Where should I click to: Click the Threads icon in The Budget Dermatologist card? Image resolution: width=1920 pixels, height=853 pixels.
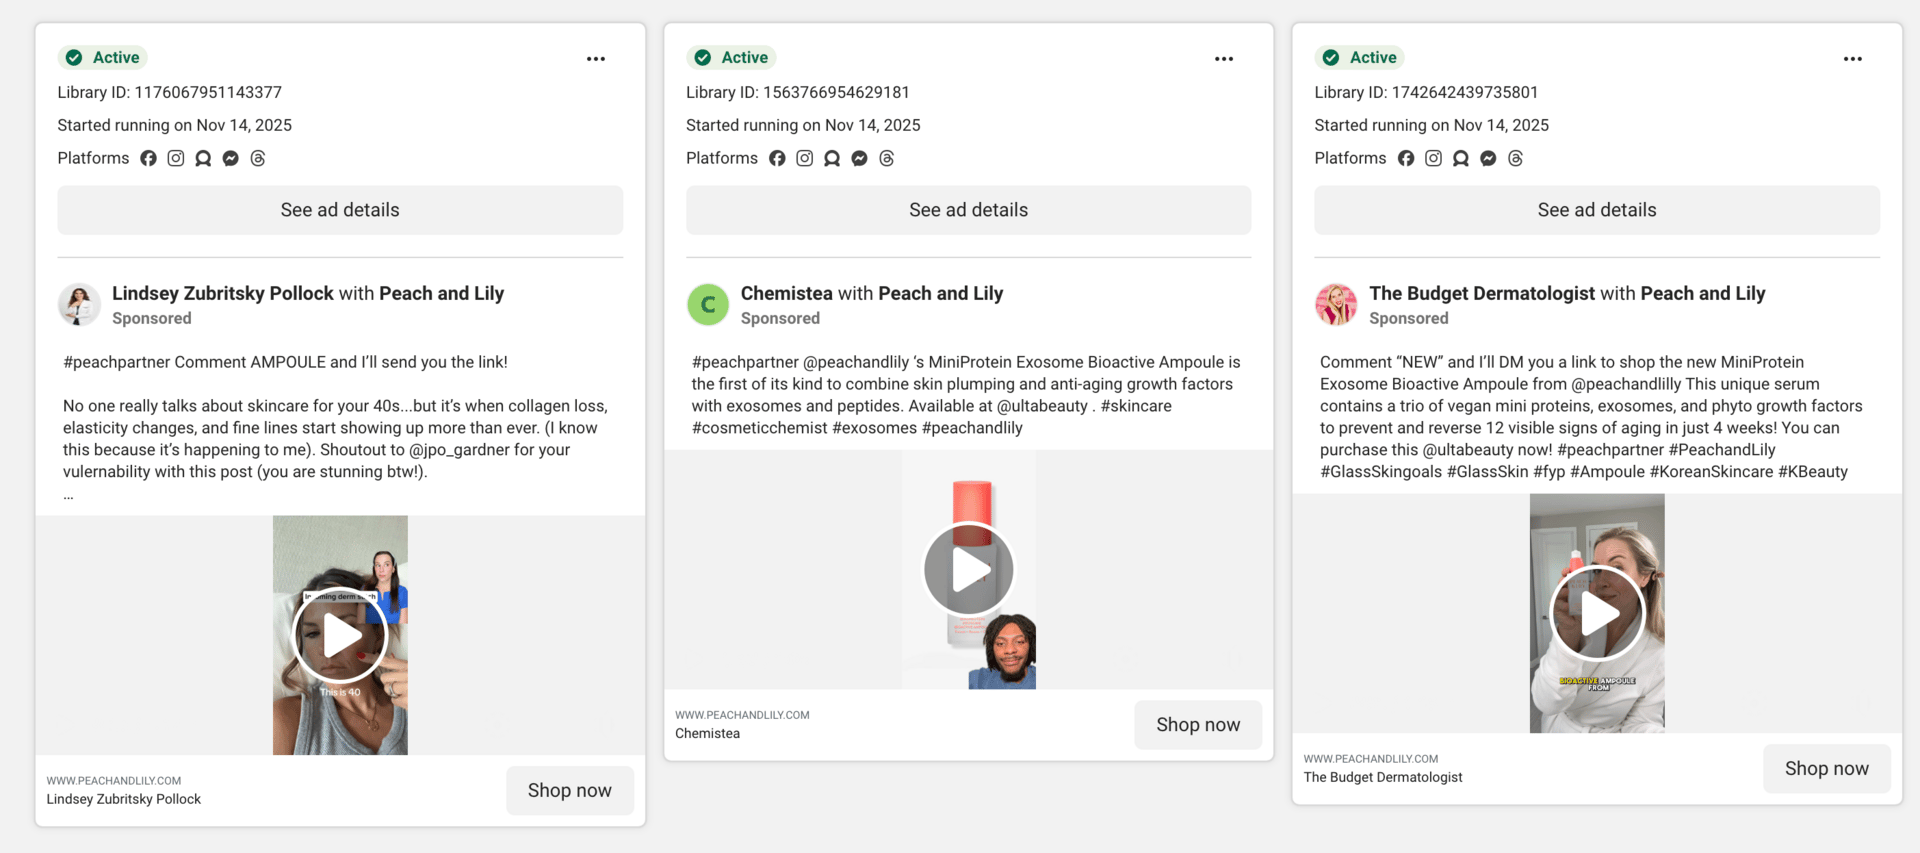[x=1516, y=158]
